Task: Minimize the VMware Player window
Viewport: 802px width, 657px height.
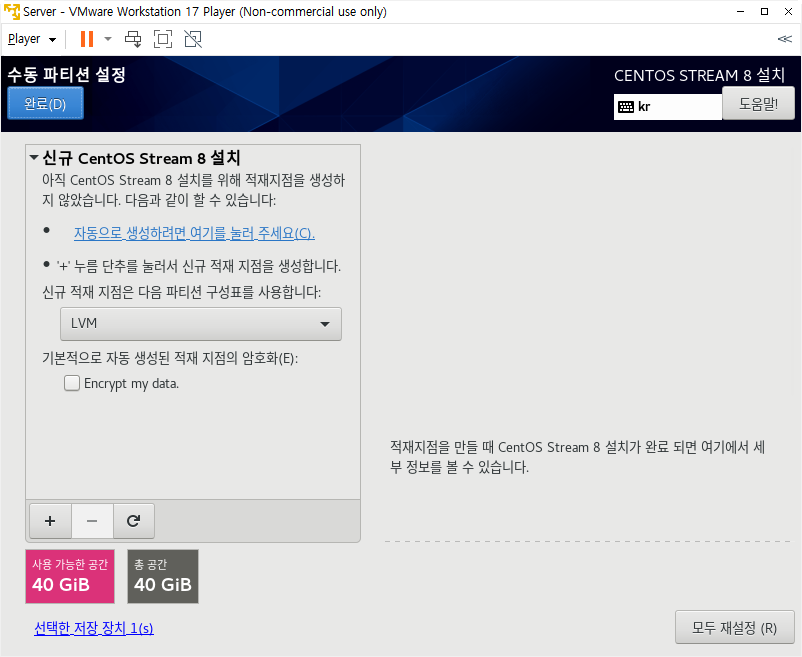Action: tap(740, 11)
